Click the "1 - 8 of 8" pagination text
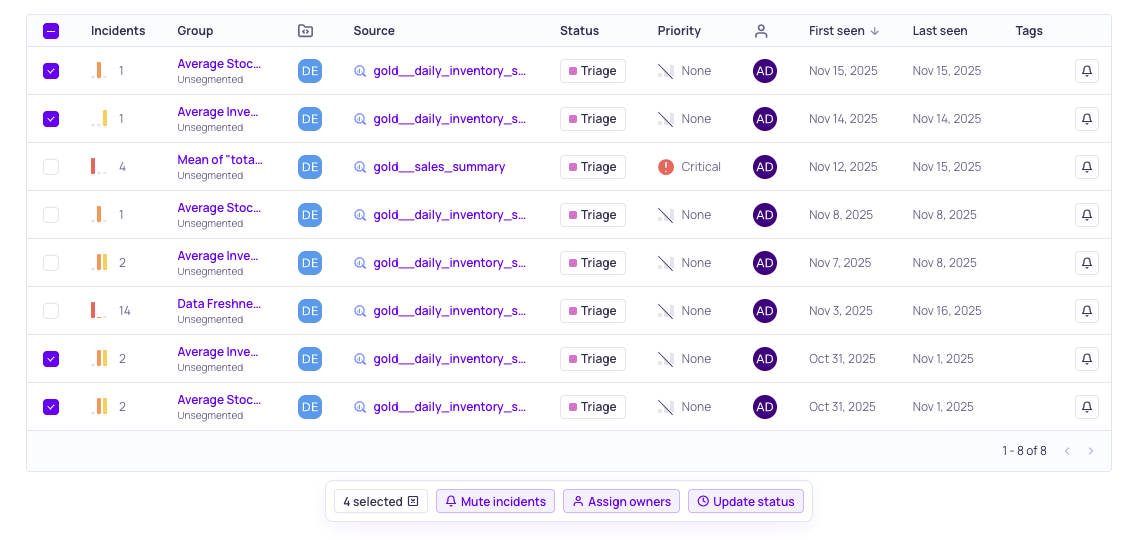The image size is (1130, 540). click(x=1024, y=451)
